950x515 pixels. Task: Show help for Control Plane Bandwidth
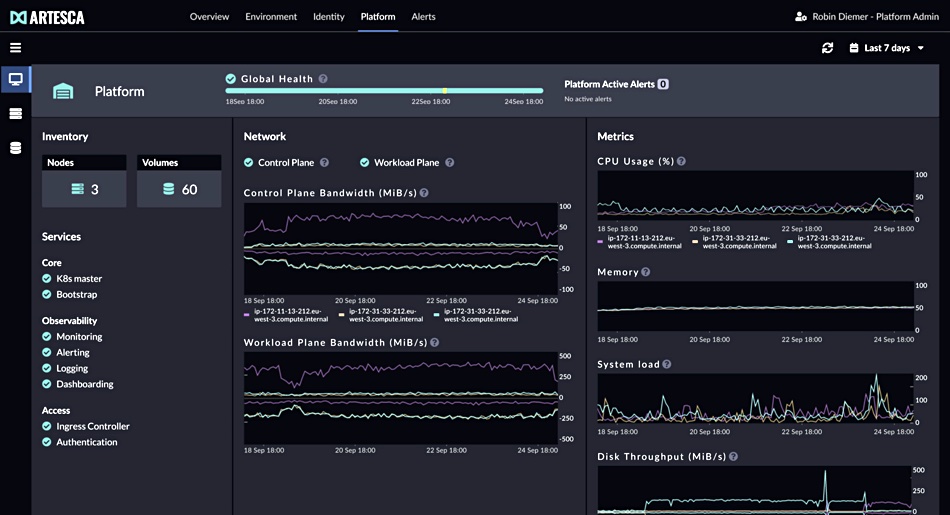tap(424, 193)
